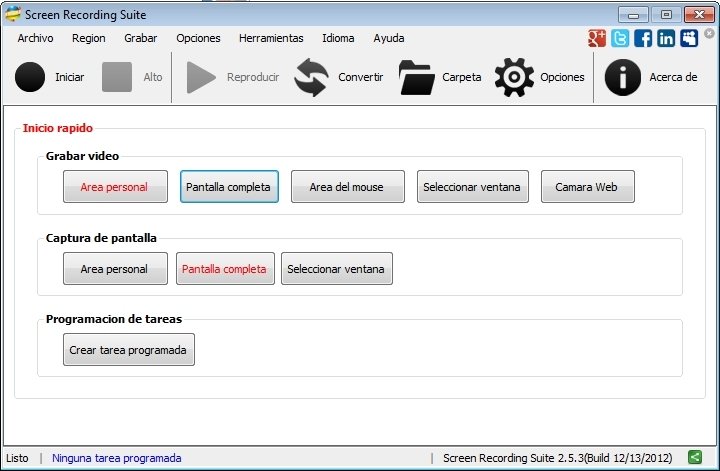The height and width of the screenshot is (471, 720).
Task: Close the Screen Recording Suite window
Action: tap(699, 15)
